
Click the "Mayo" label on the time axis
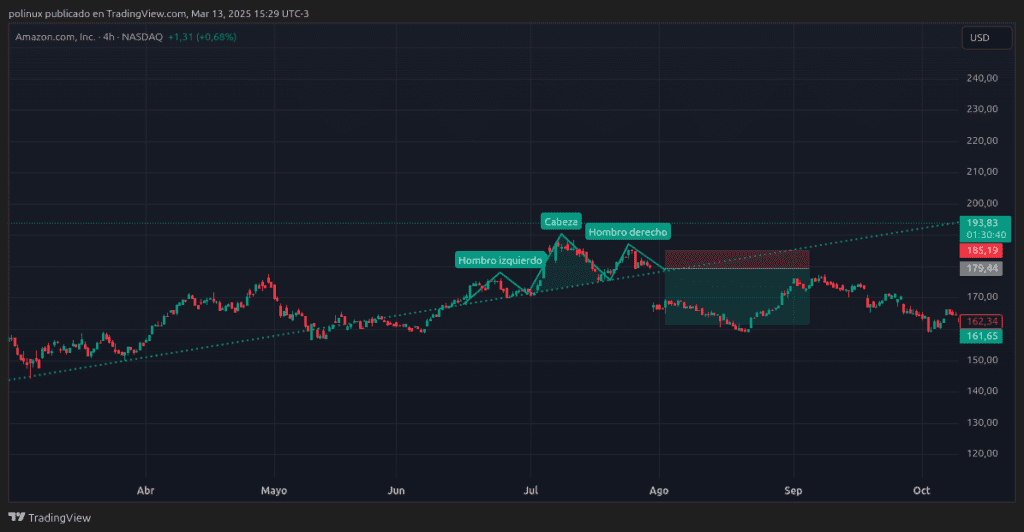point(273,491)
